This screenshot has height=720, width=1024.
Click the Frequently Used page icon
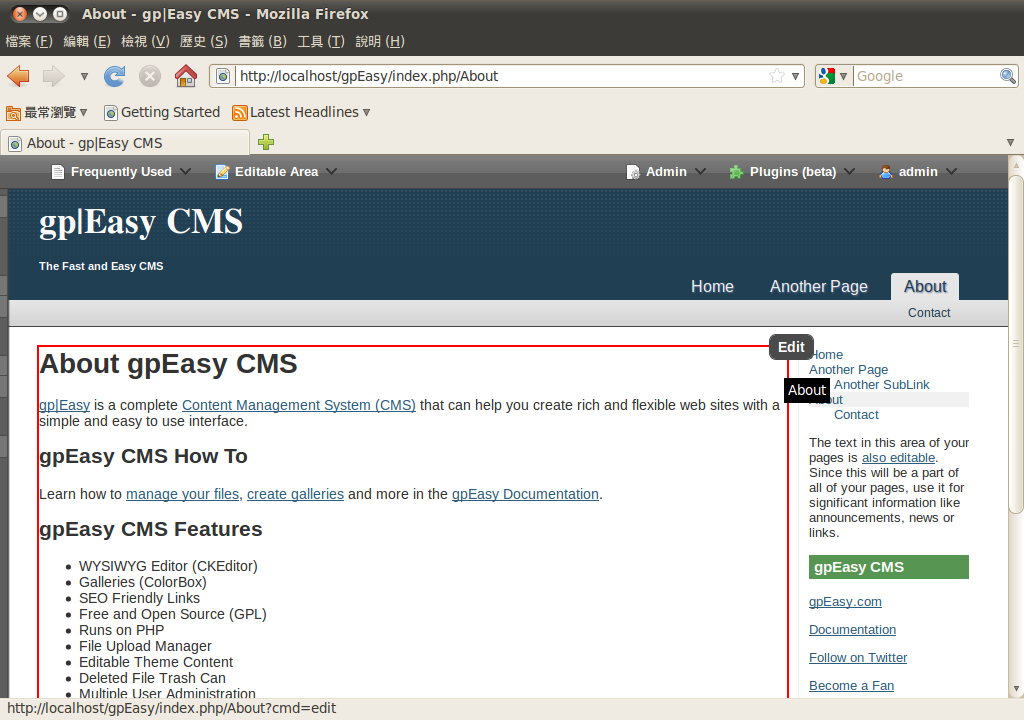(x=57, y=172)
